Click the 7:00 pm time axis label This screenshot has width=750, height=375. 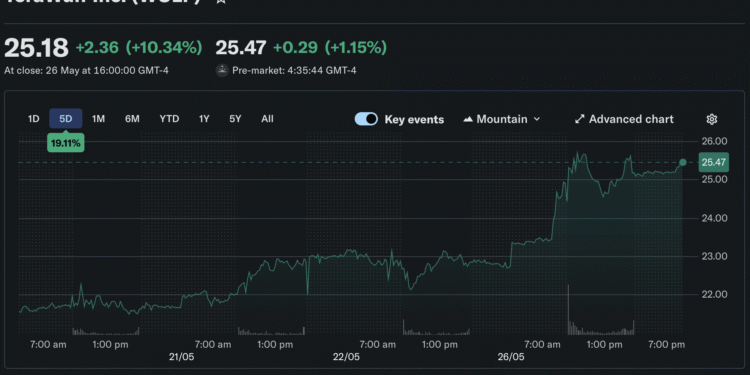pos(666,344)
